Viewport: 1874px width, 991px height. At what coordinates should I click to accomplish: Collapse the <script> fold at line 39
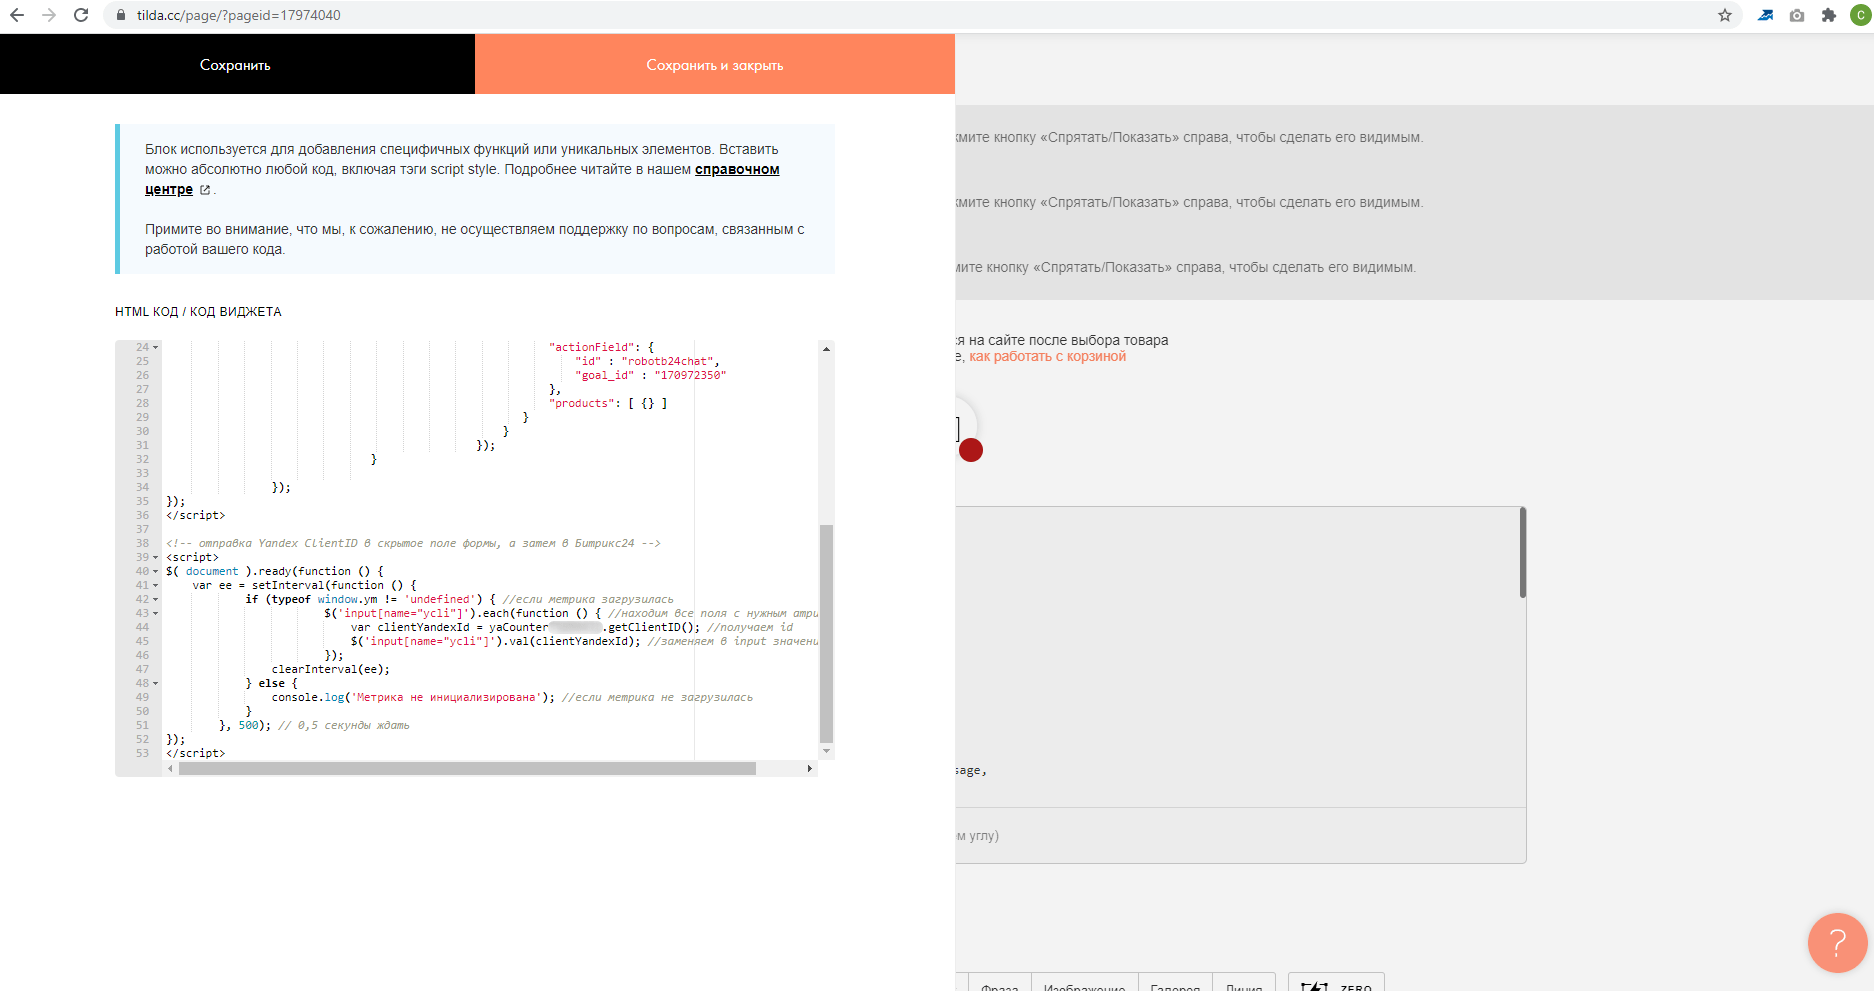click(155, 557)
